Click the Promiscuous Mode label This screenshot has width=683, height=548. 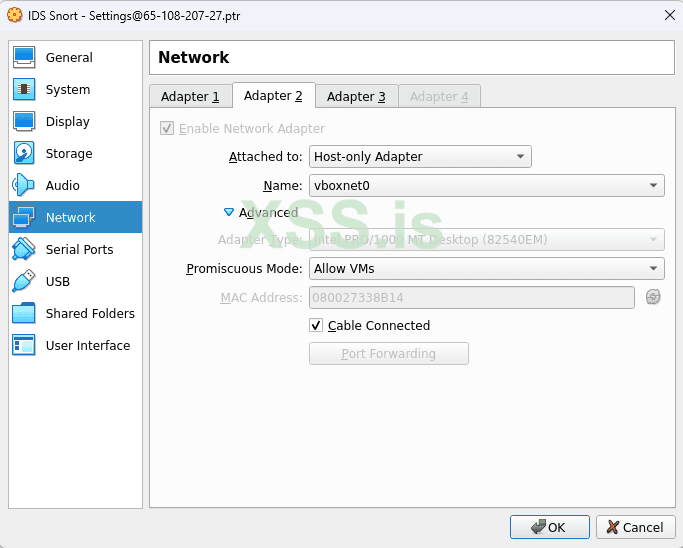coord(244,269)
